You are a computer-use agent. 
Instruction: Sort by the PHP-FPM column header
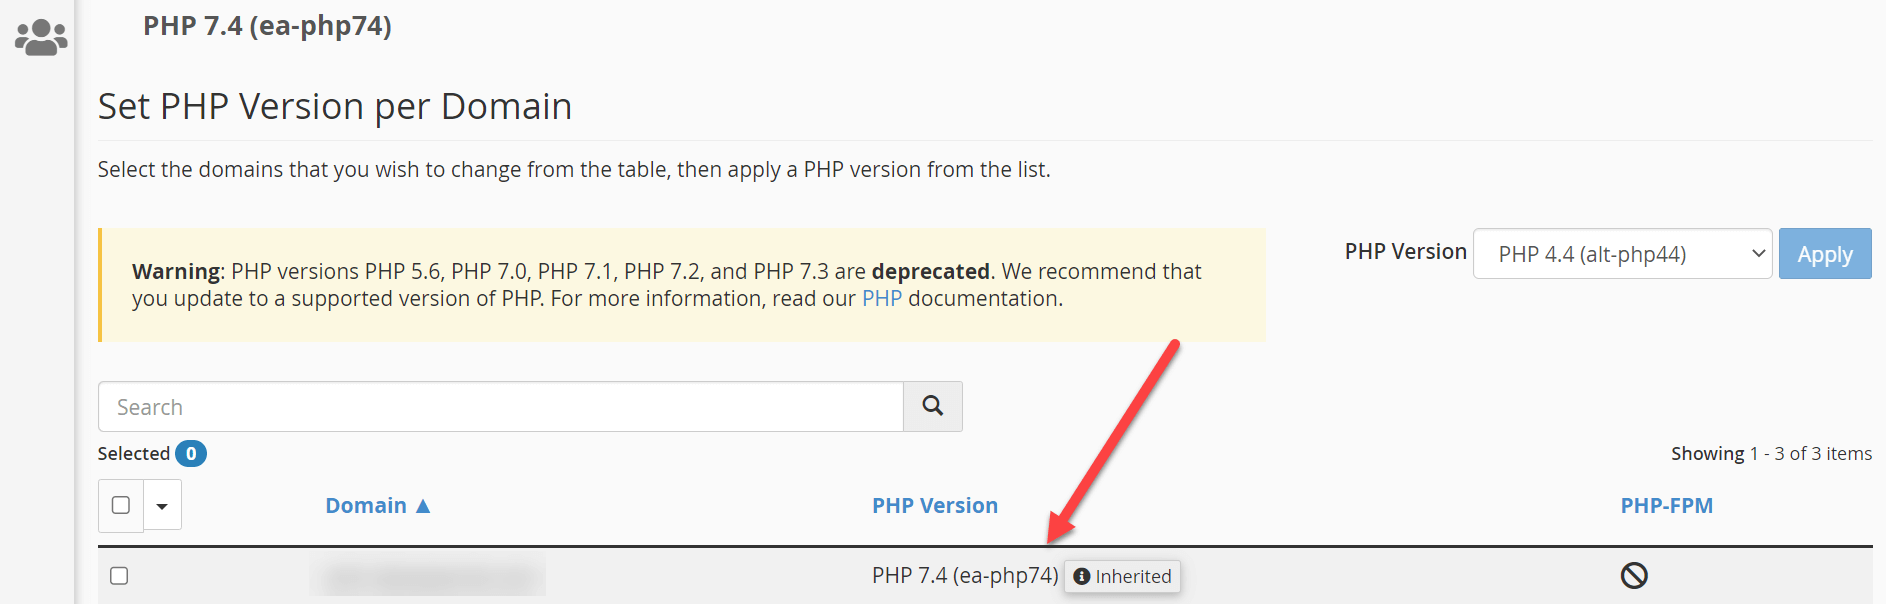[1666, 506]
